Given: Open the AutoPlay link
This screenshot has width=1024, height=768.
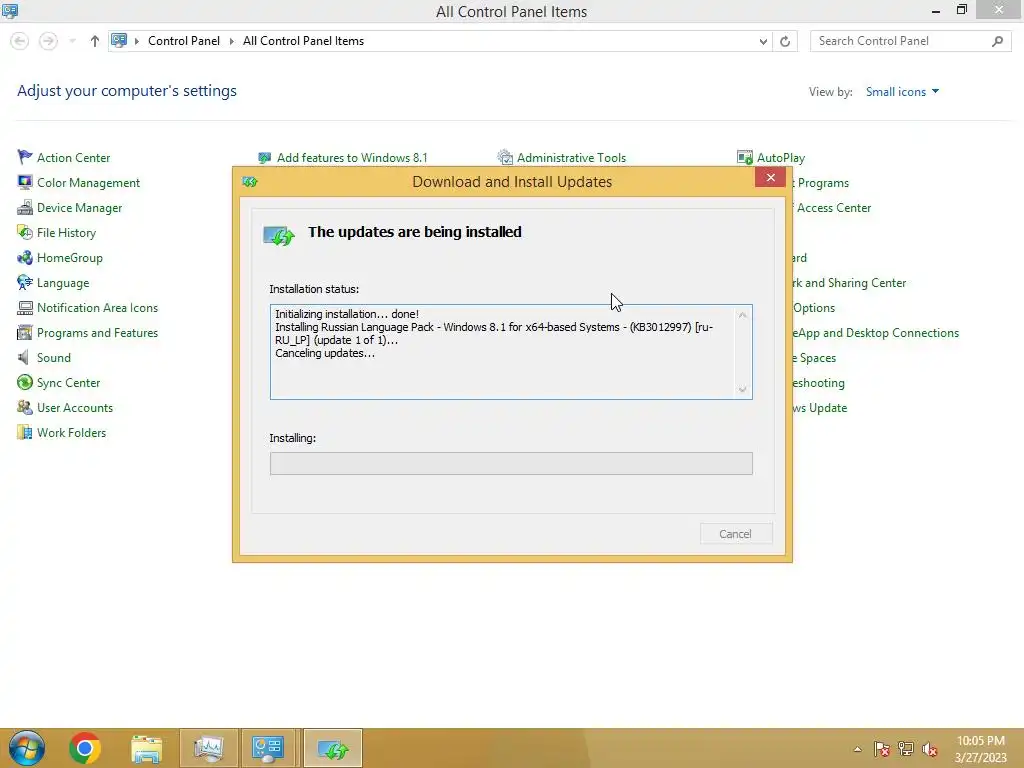Looking at the screenshot, I should point(780,157).
